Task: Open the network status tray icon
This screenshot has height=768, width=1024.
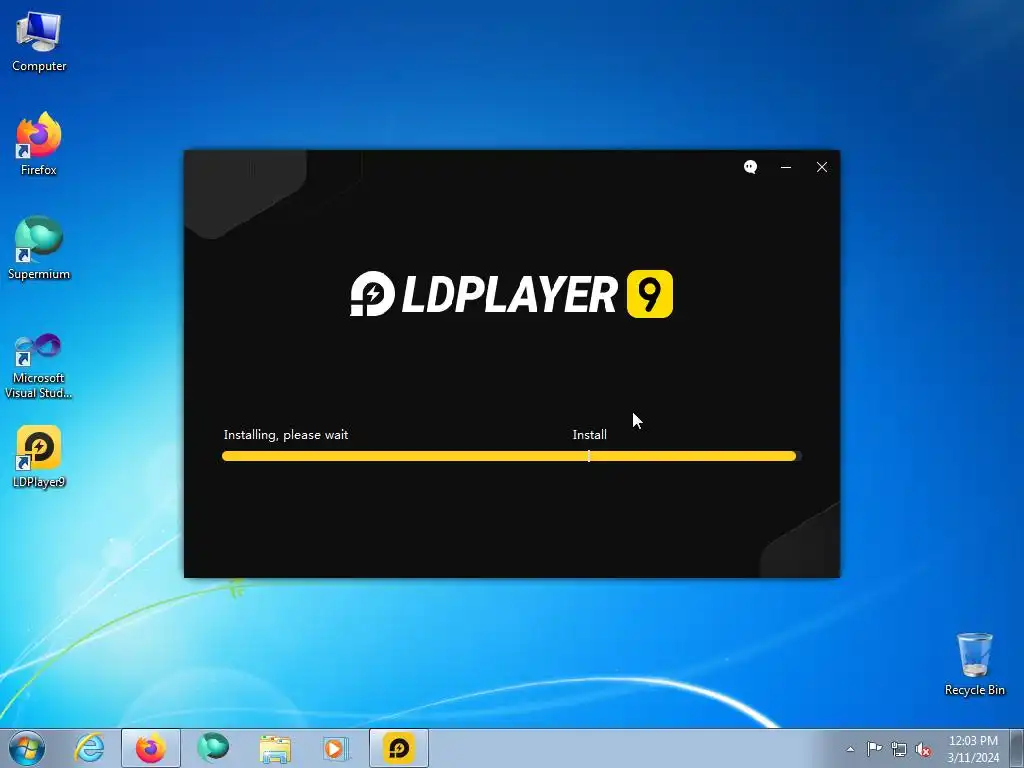Action: point(899,749)
